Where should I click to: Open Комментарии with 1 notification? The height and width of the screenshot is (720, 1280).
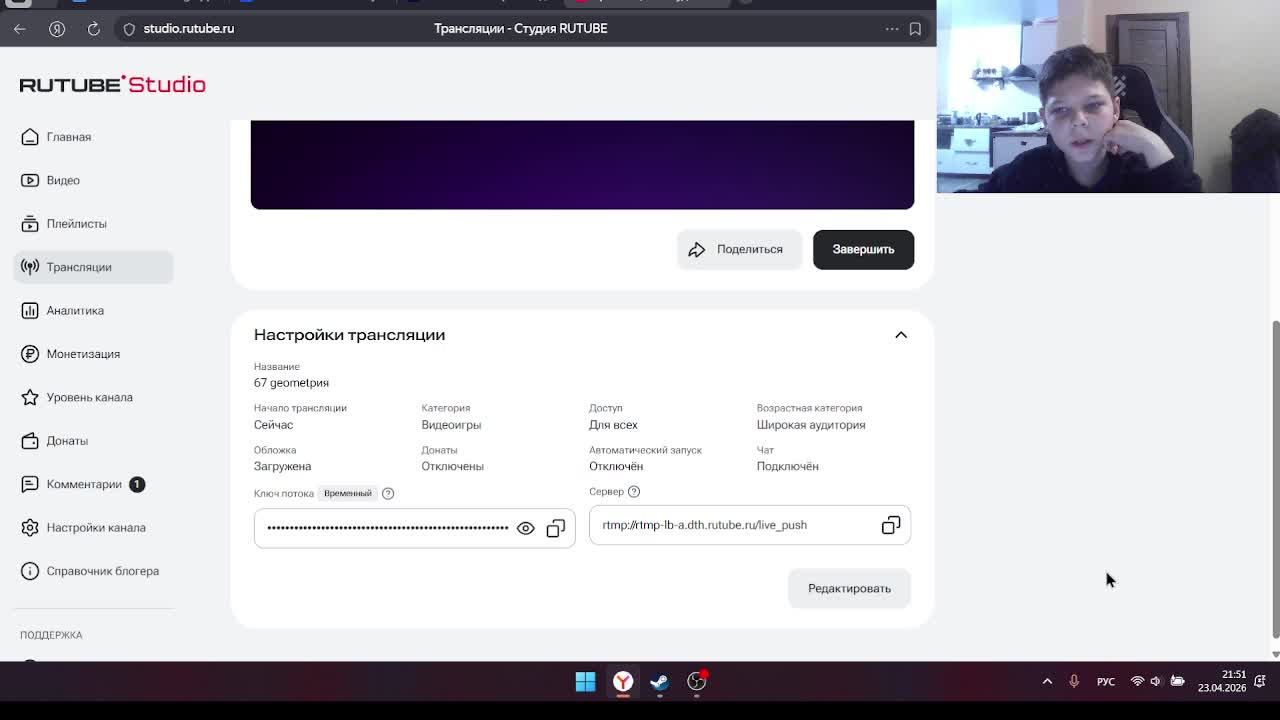[93, 484]
